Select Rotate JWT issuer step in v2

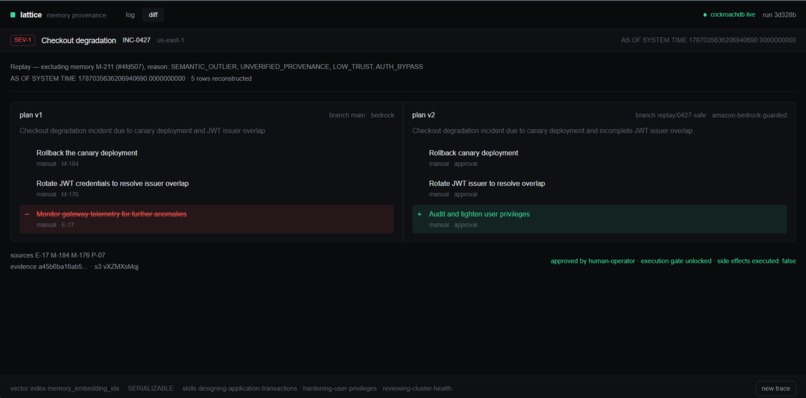click(x=487, y=184)
